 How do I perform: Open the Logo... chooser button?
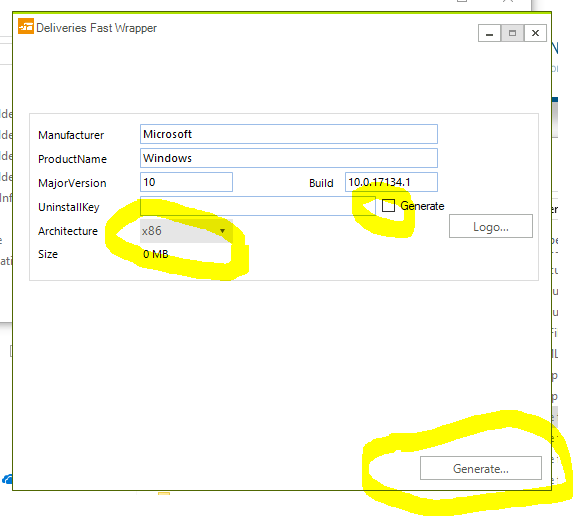click(491, 226)
